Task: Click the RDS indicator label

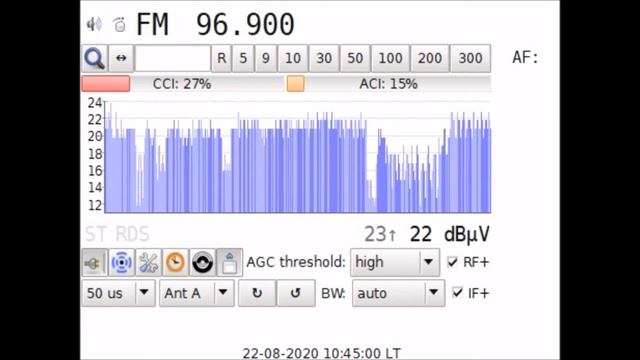Action: point(132,234)
